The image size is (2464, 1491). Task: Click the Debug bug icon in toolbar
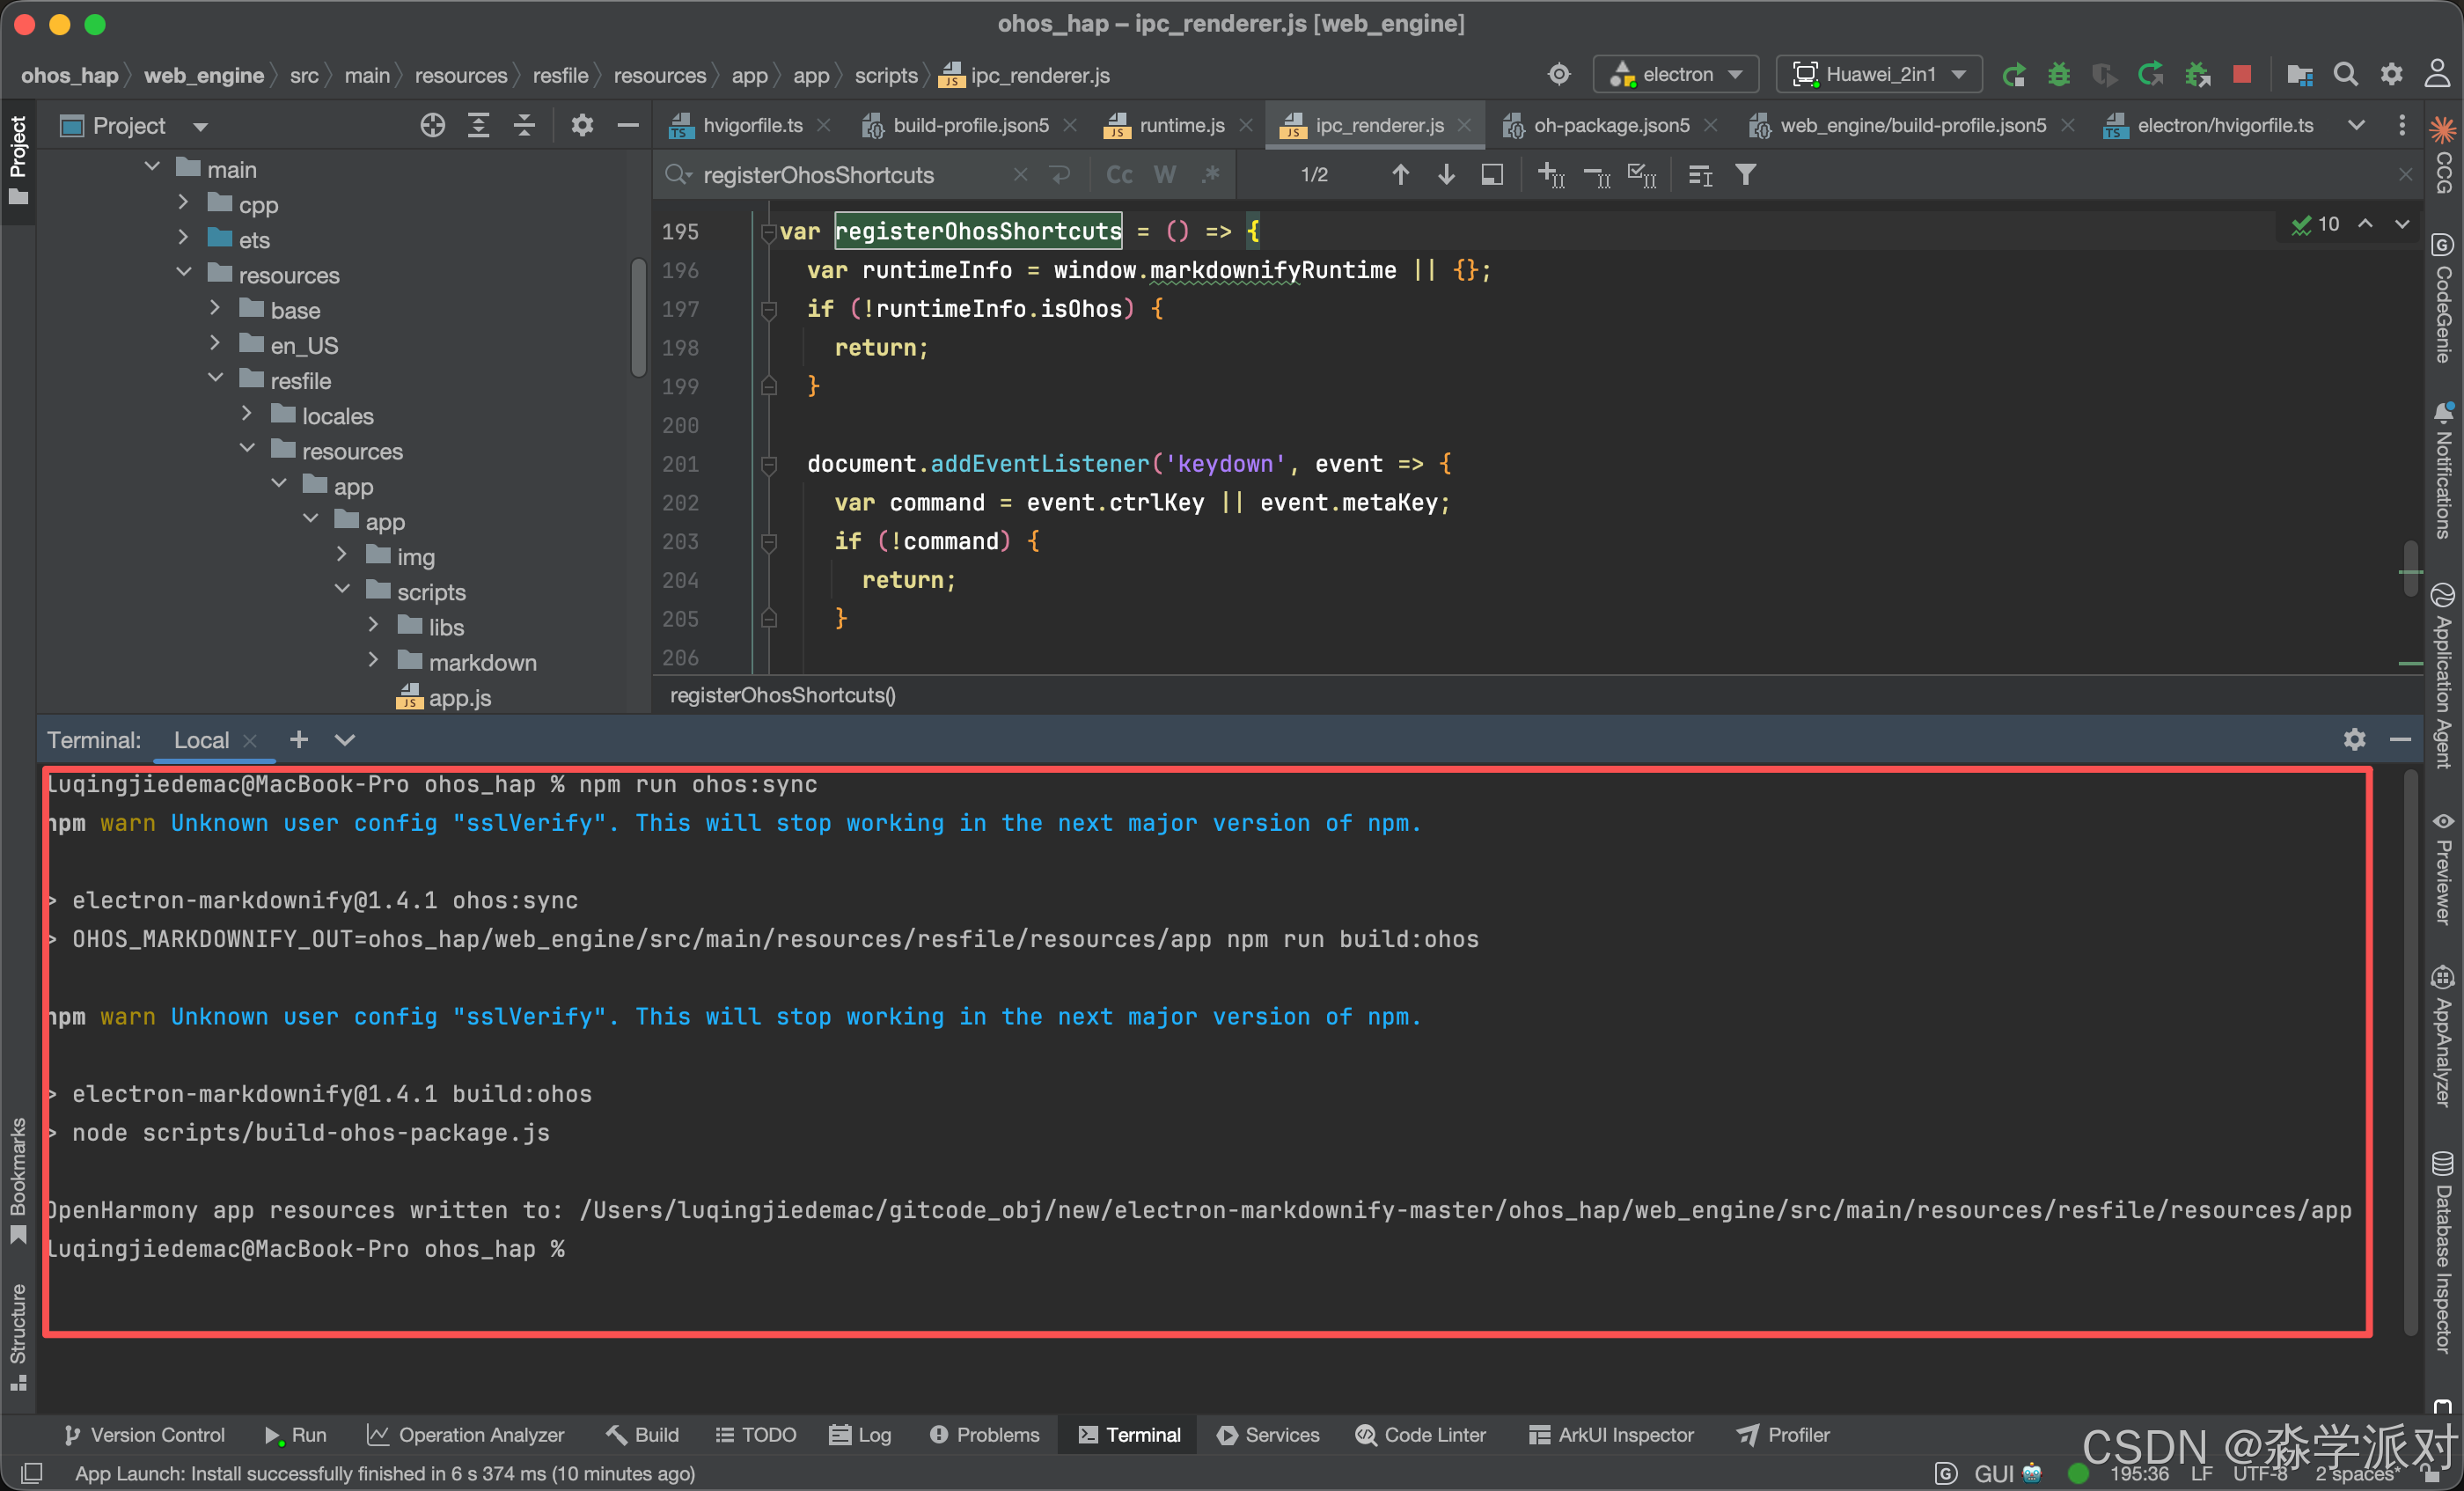click(x=2059, y=75)
